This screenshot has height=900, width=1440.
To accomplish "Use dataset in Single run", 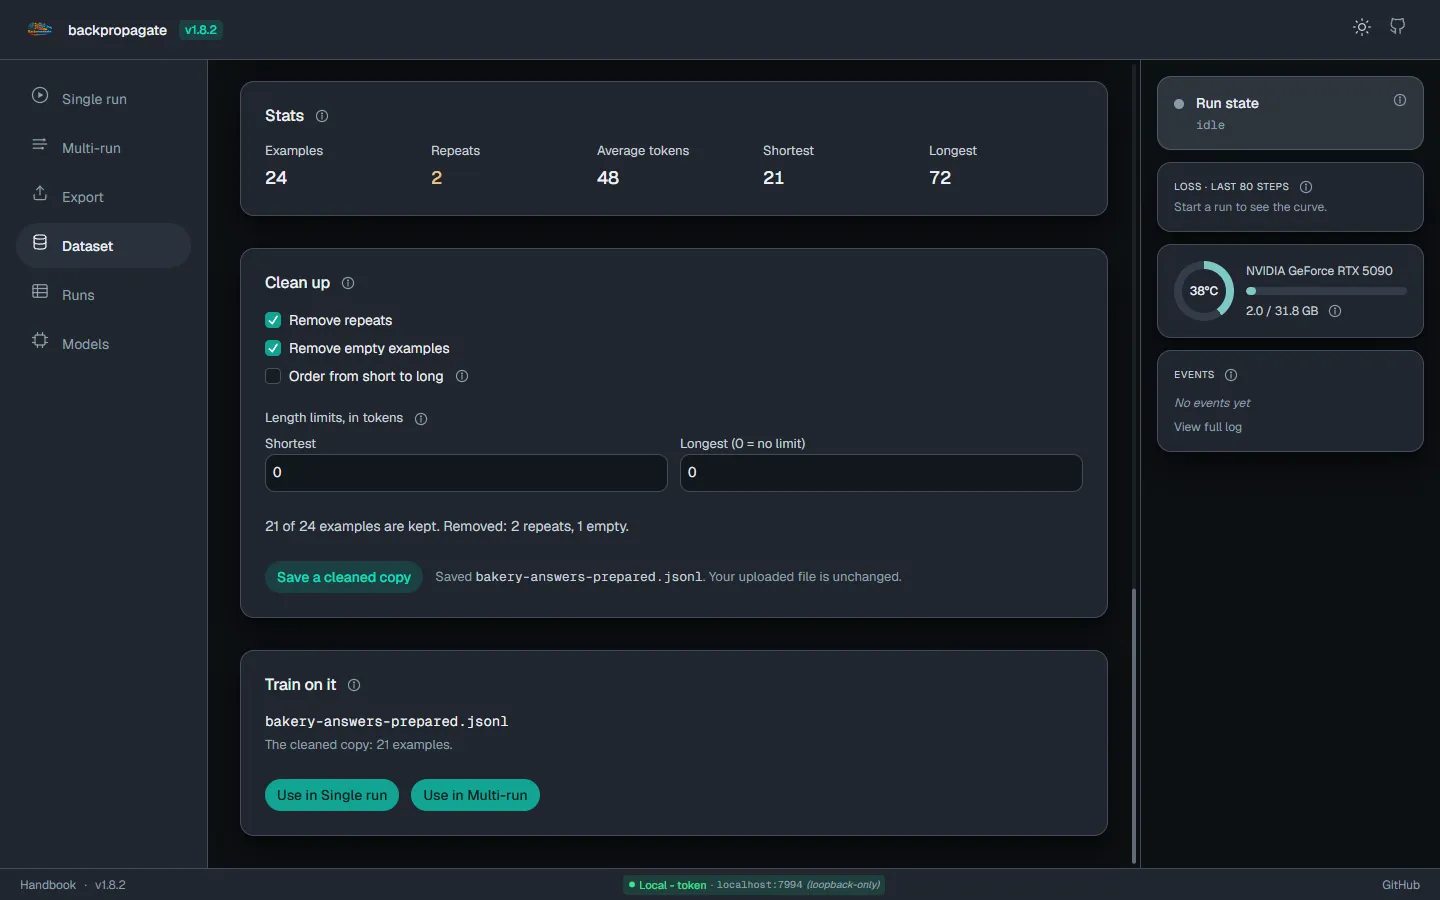I will pyautogui.click(x=332, y=795).
